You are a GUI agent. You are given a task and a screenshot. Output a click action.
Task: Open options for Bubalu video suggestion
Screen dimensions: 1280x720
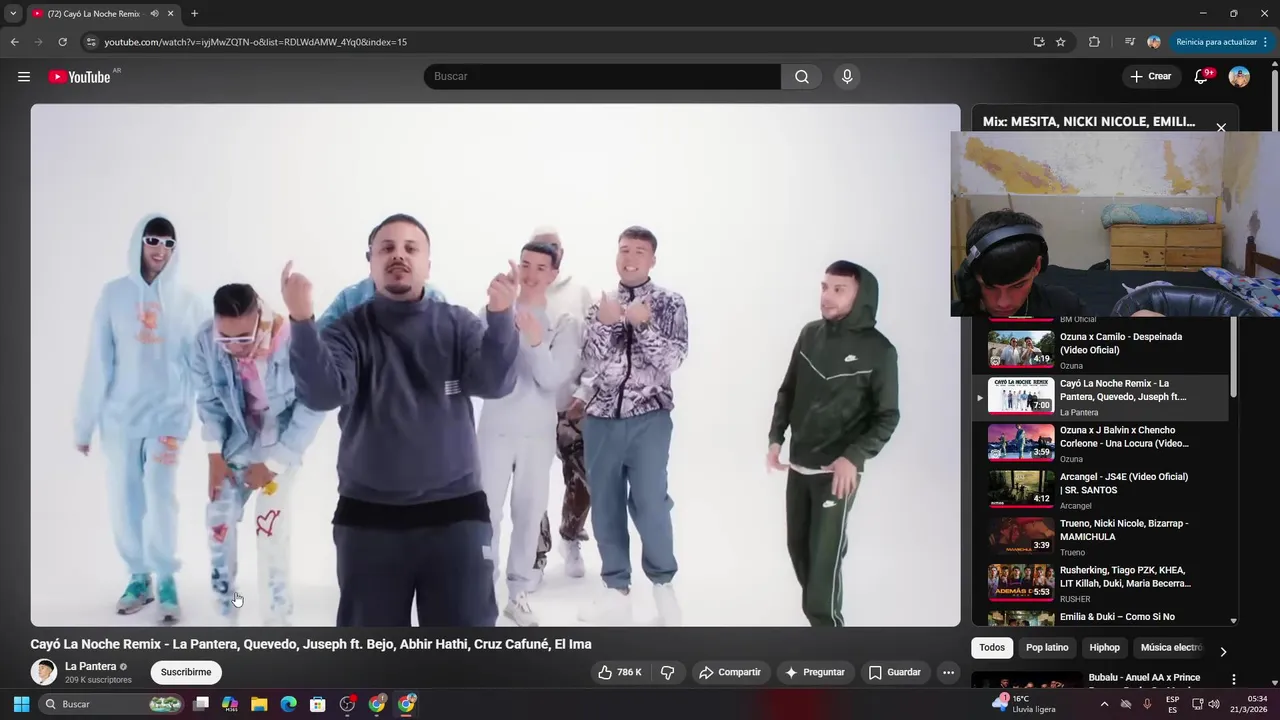pos(1233,680)
